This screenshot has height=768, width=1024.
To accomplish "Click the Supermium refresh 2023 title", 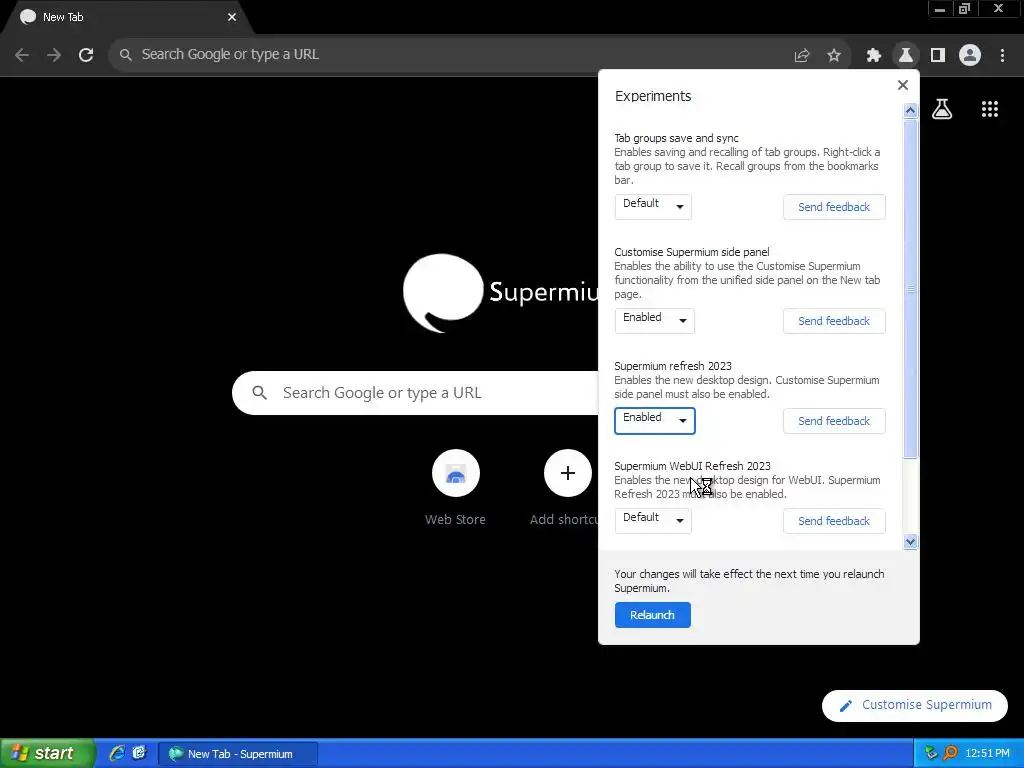I will point(673,366).
